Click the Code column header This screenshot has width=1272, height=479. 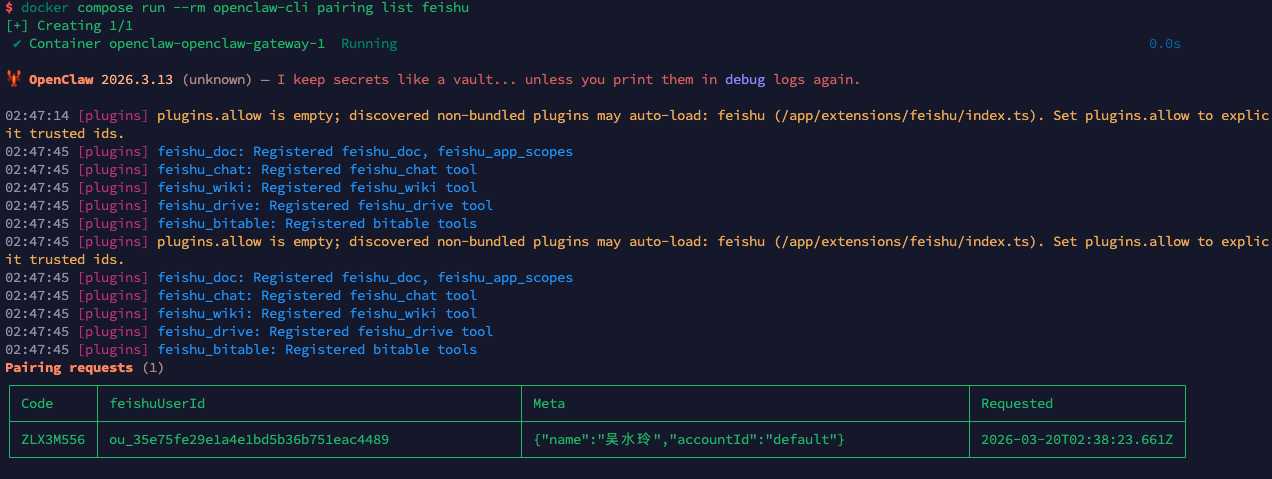tap(37, 403)
